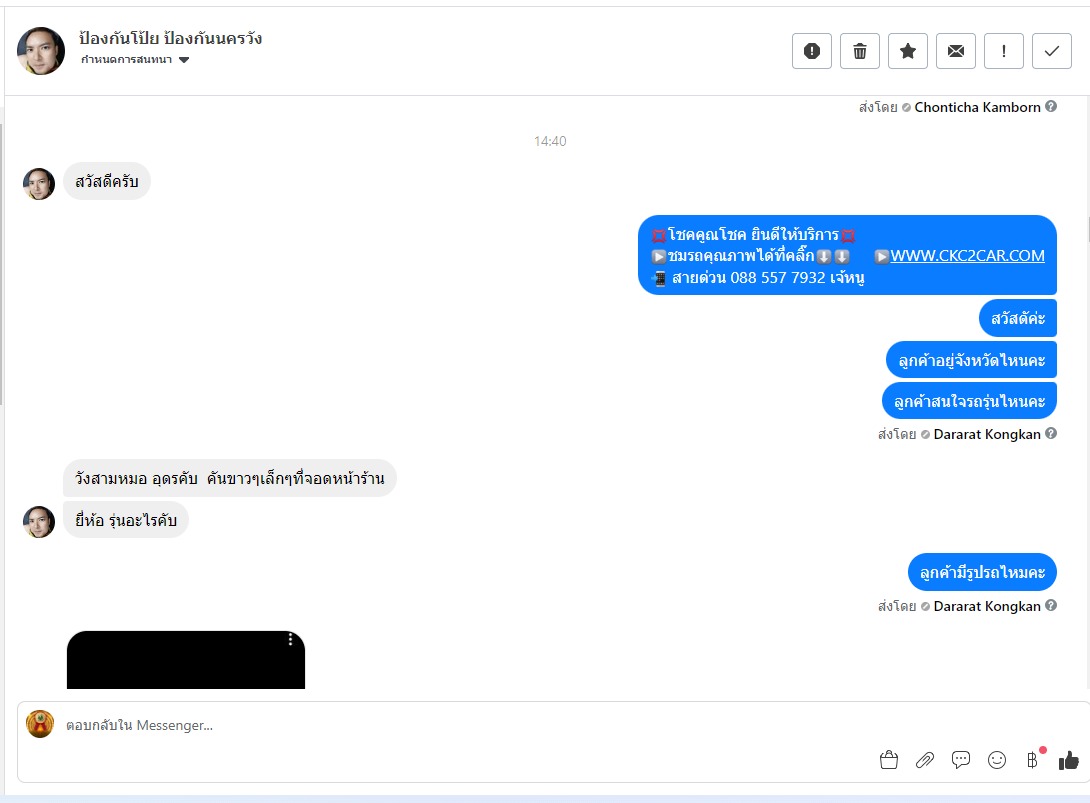The width and height of the screenshot is (1090, 803).
Task: Open payment request baht icon
Action: click(x=1033, y=760)
